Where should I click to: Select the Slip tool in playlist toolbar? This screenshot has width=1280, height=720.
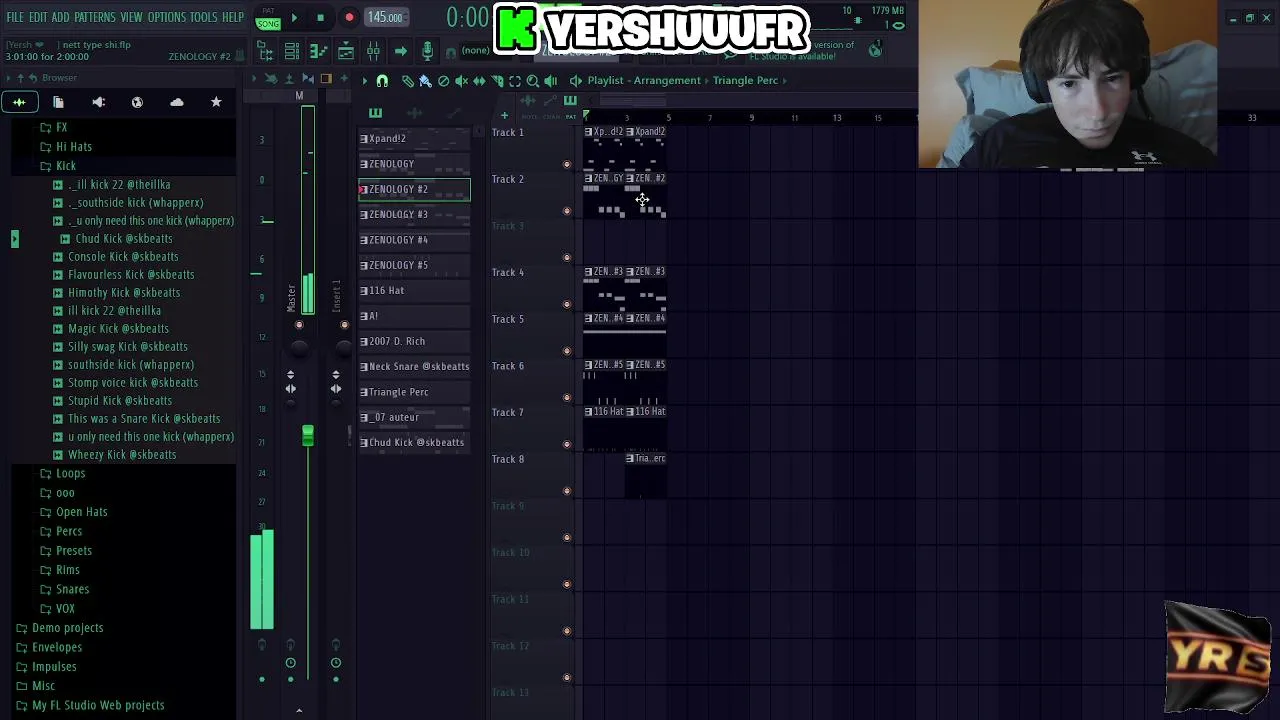(x=479, y=80)
